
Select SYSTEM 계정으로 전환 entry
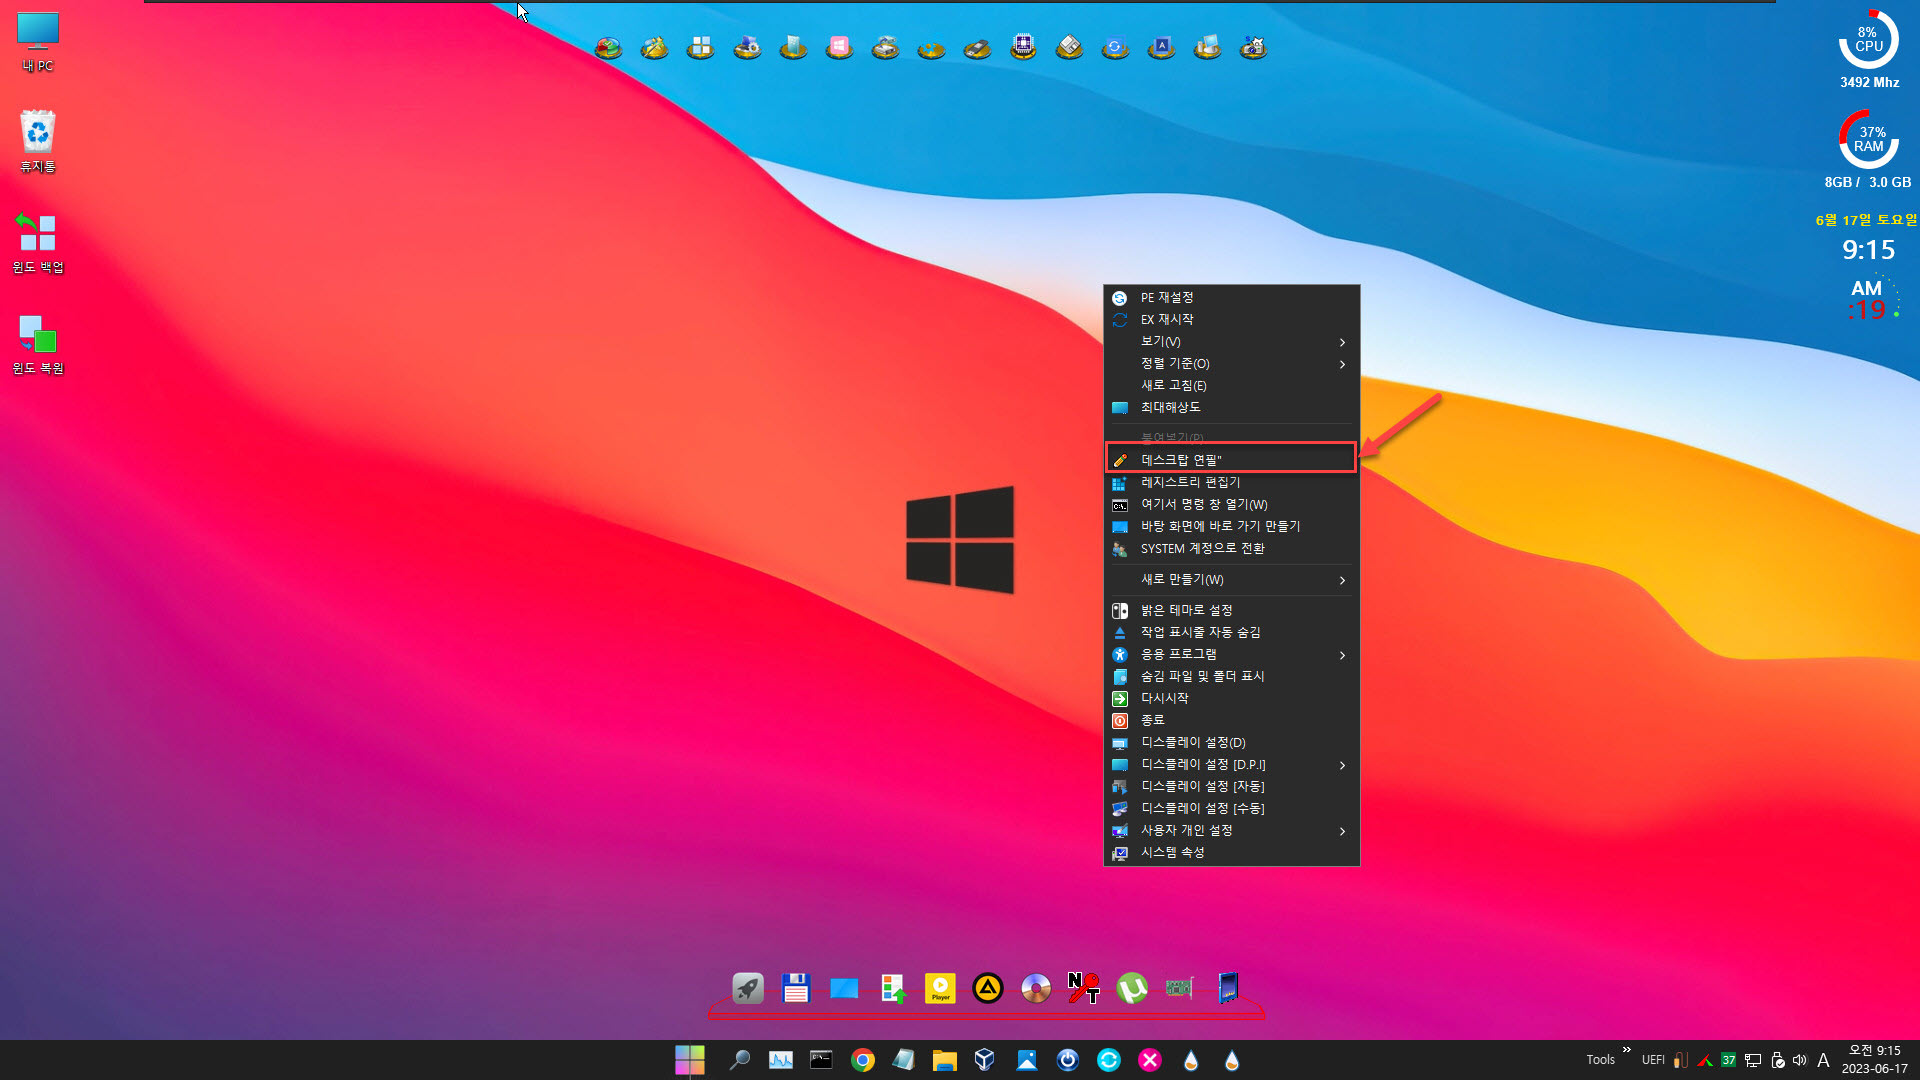[x=1232, y=548]
